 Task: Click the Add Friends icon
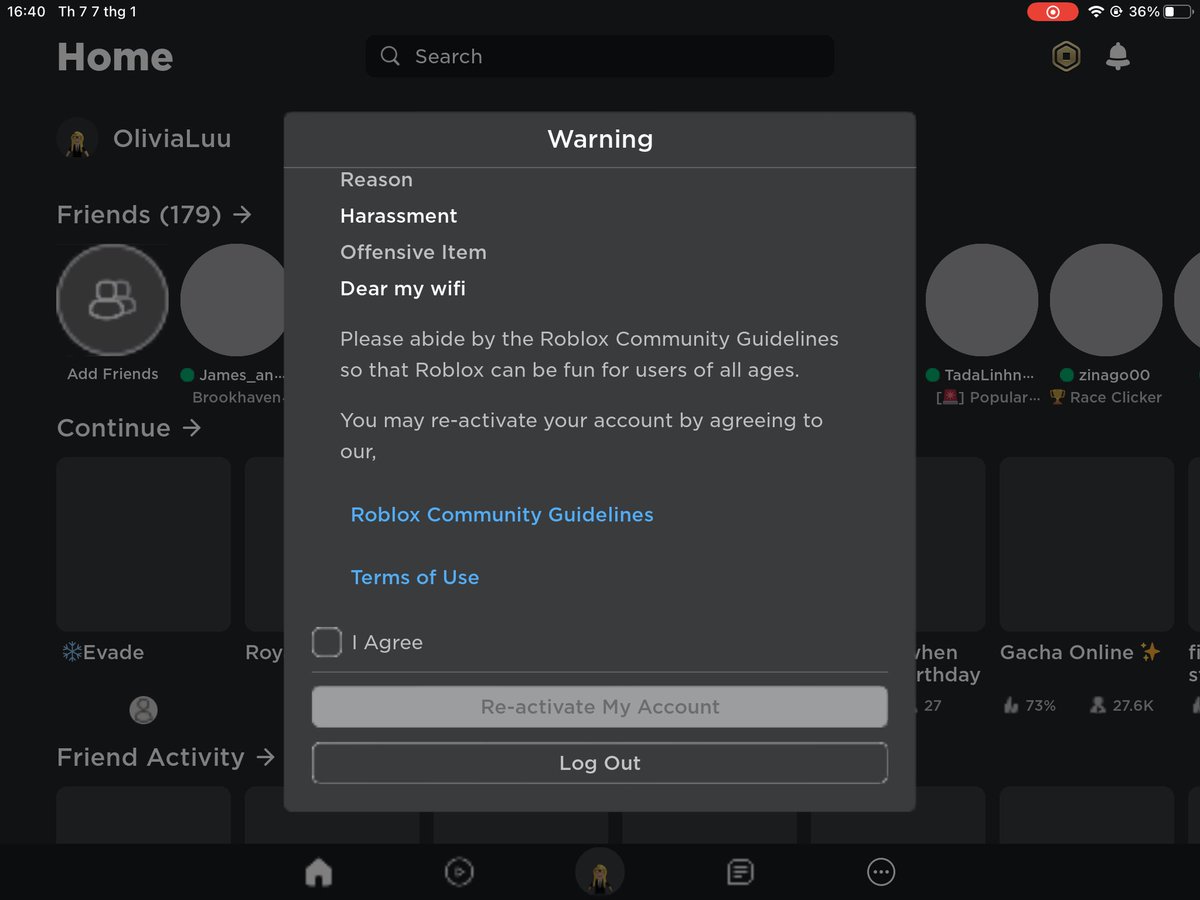click(x=112, y=300)
